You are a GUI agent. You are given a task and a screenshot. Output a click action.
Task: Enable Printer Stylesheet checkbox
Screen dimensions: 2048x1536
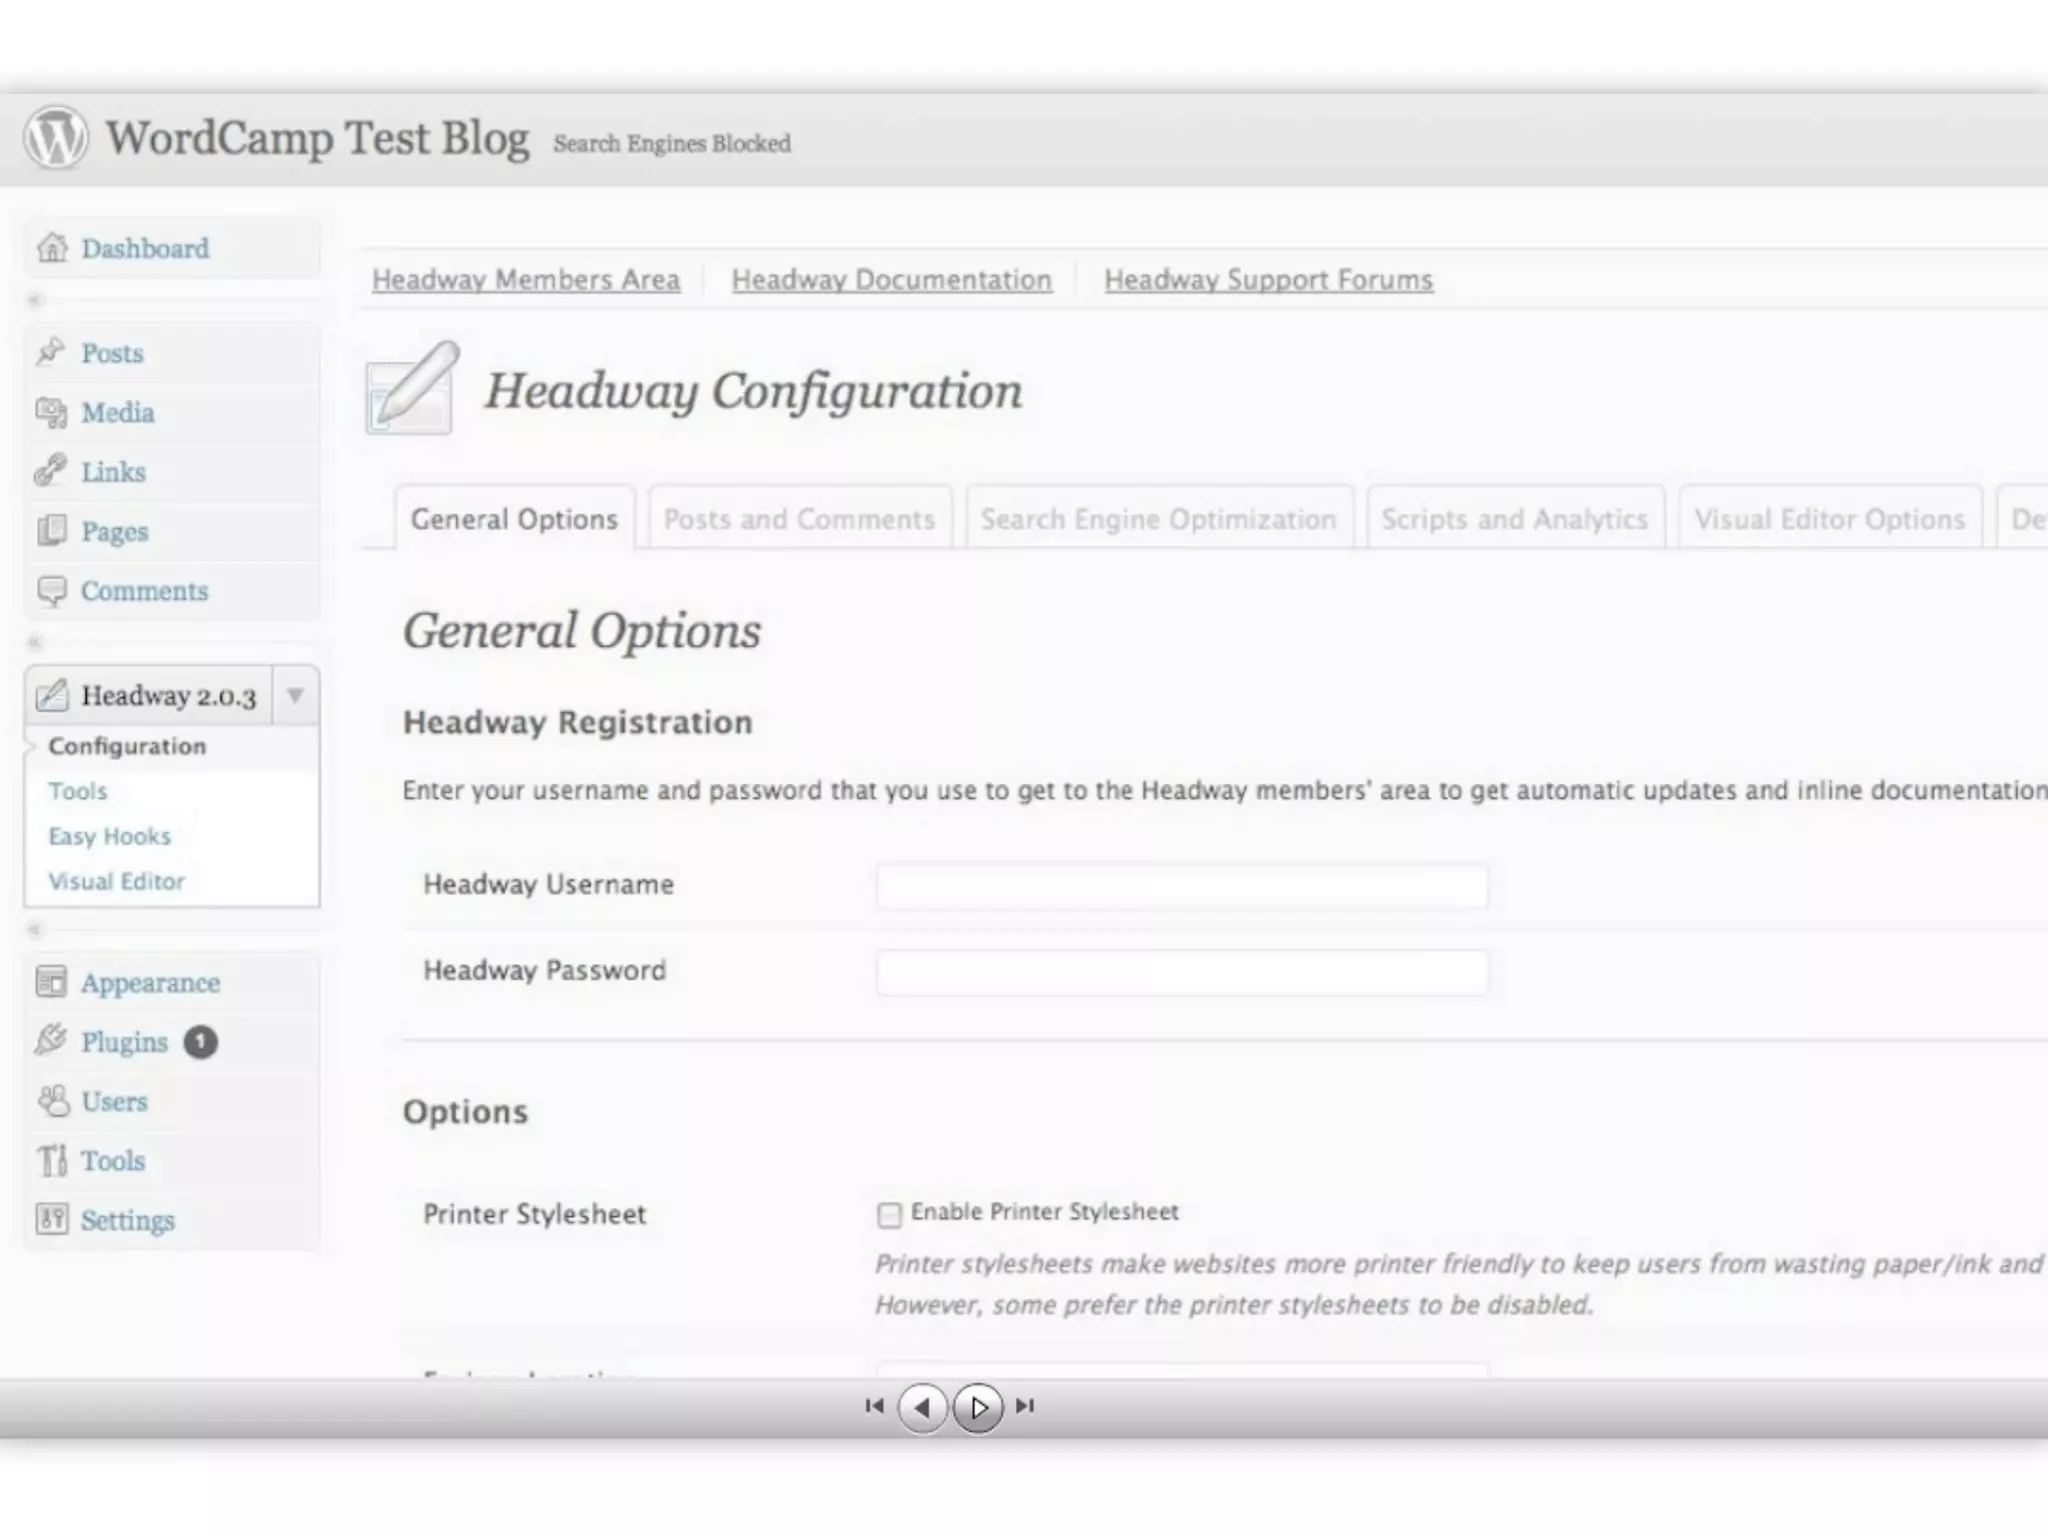coord(888,1215)
